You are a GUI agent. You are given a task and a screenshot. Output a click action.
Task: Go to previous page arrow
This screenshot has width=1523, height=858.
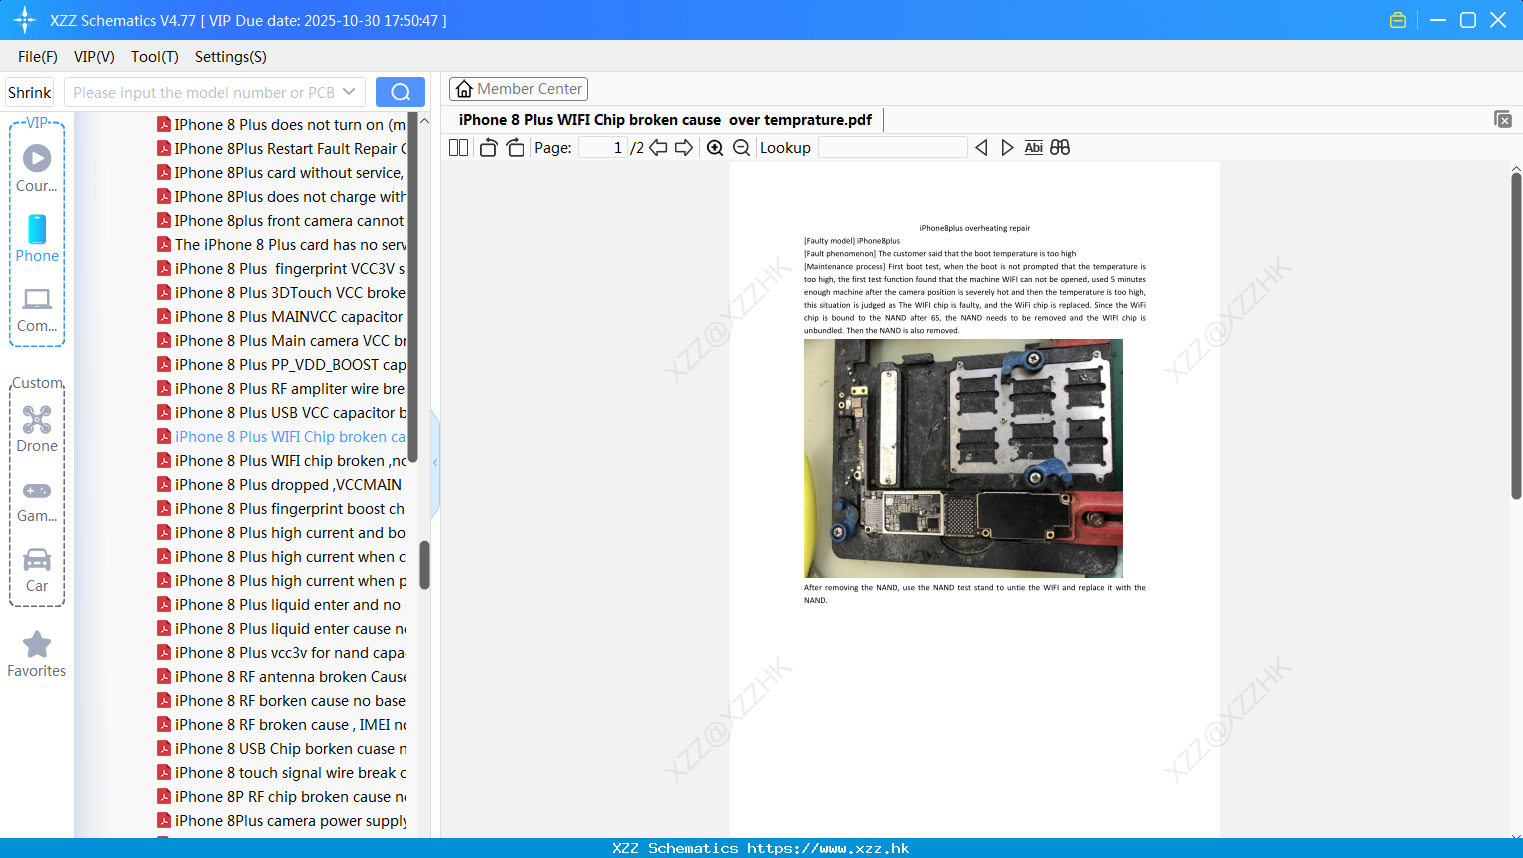click(x=658, y=148)
